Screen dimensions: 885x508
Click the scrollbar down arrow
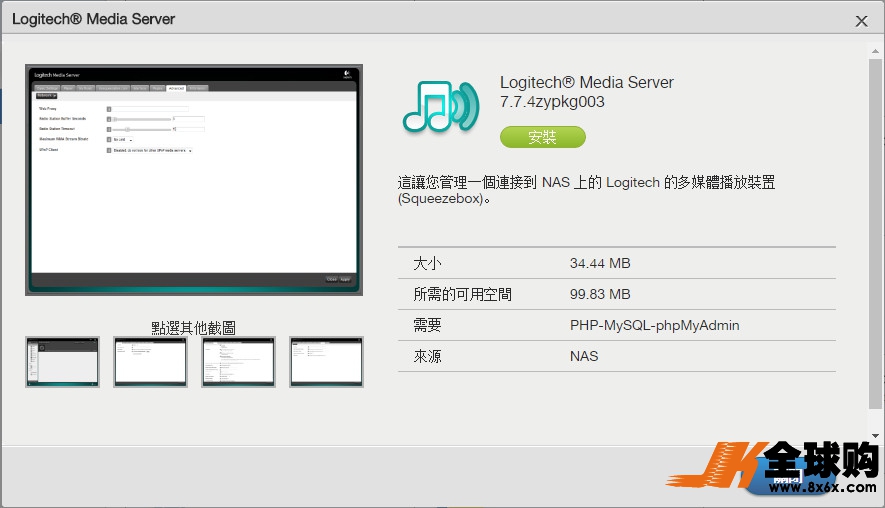pos(875,436)
